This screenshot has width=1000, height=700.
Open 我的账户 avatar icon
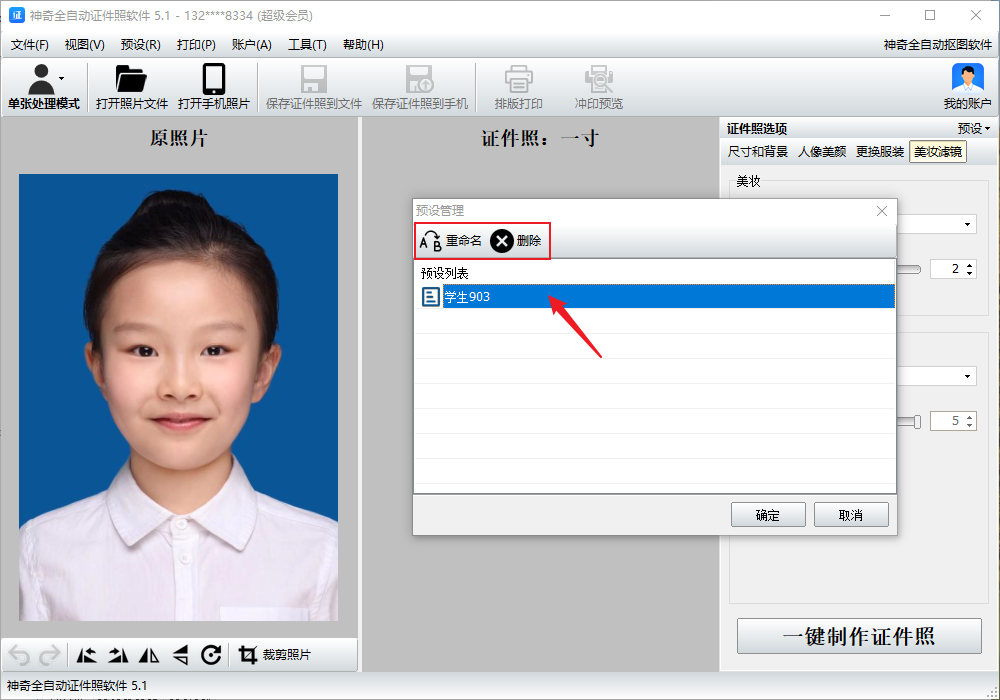click(967, 79)
